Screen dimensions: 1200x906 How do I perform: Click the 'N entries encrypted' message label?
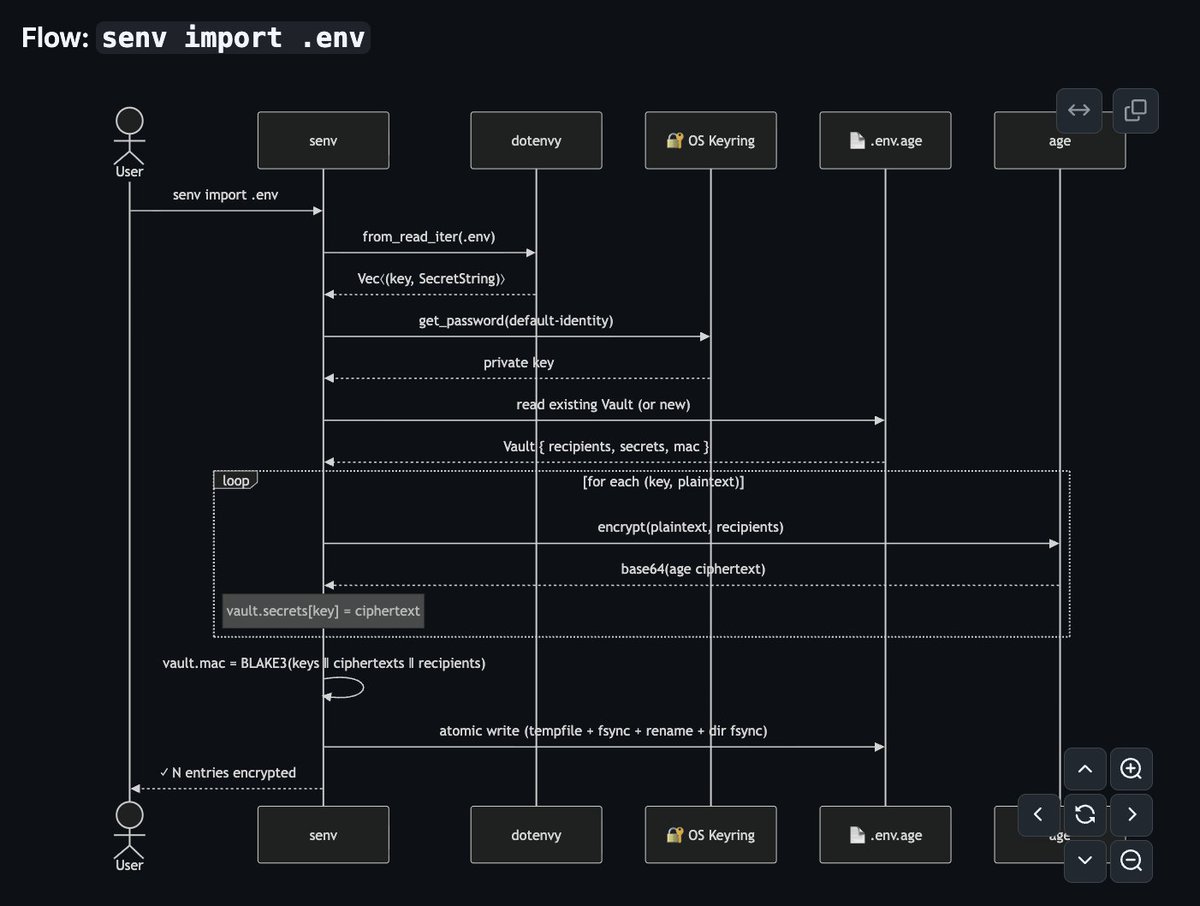[227, 773]
